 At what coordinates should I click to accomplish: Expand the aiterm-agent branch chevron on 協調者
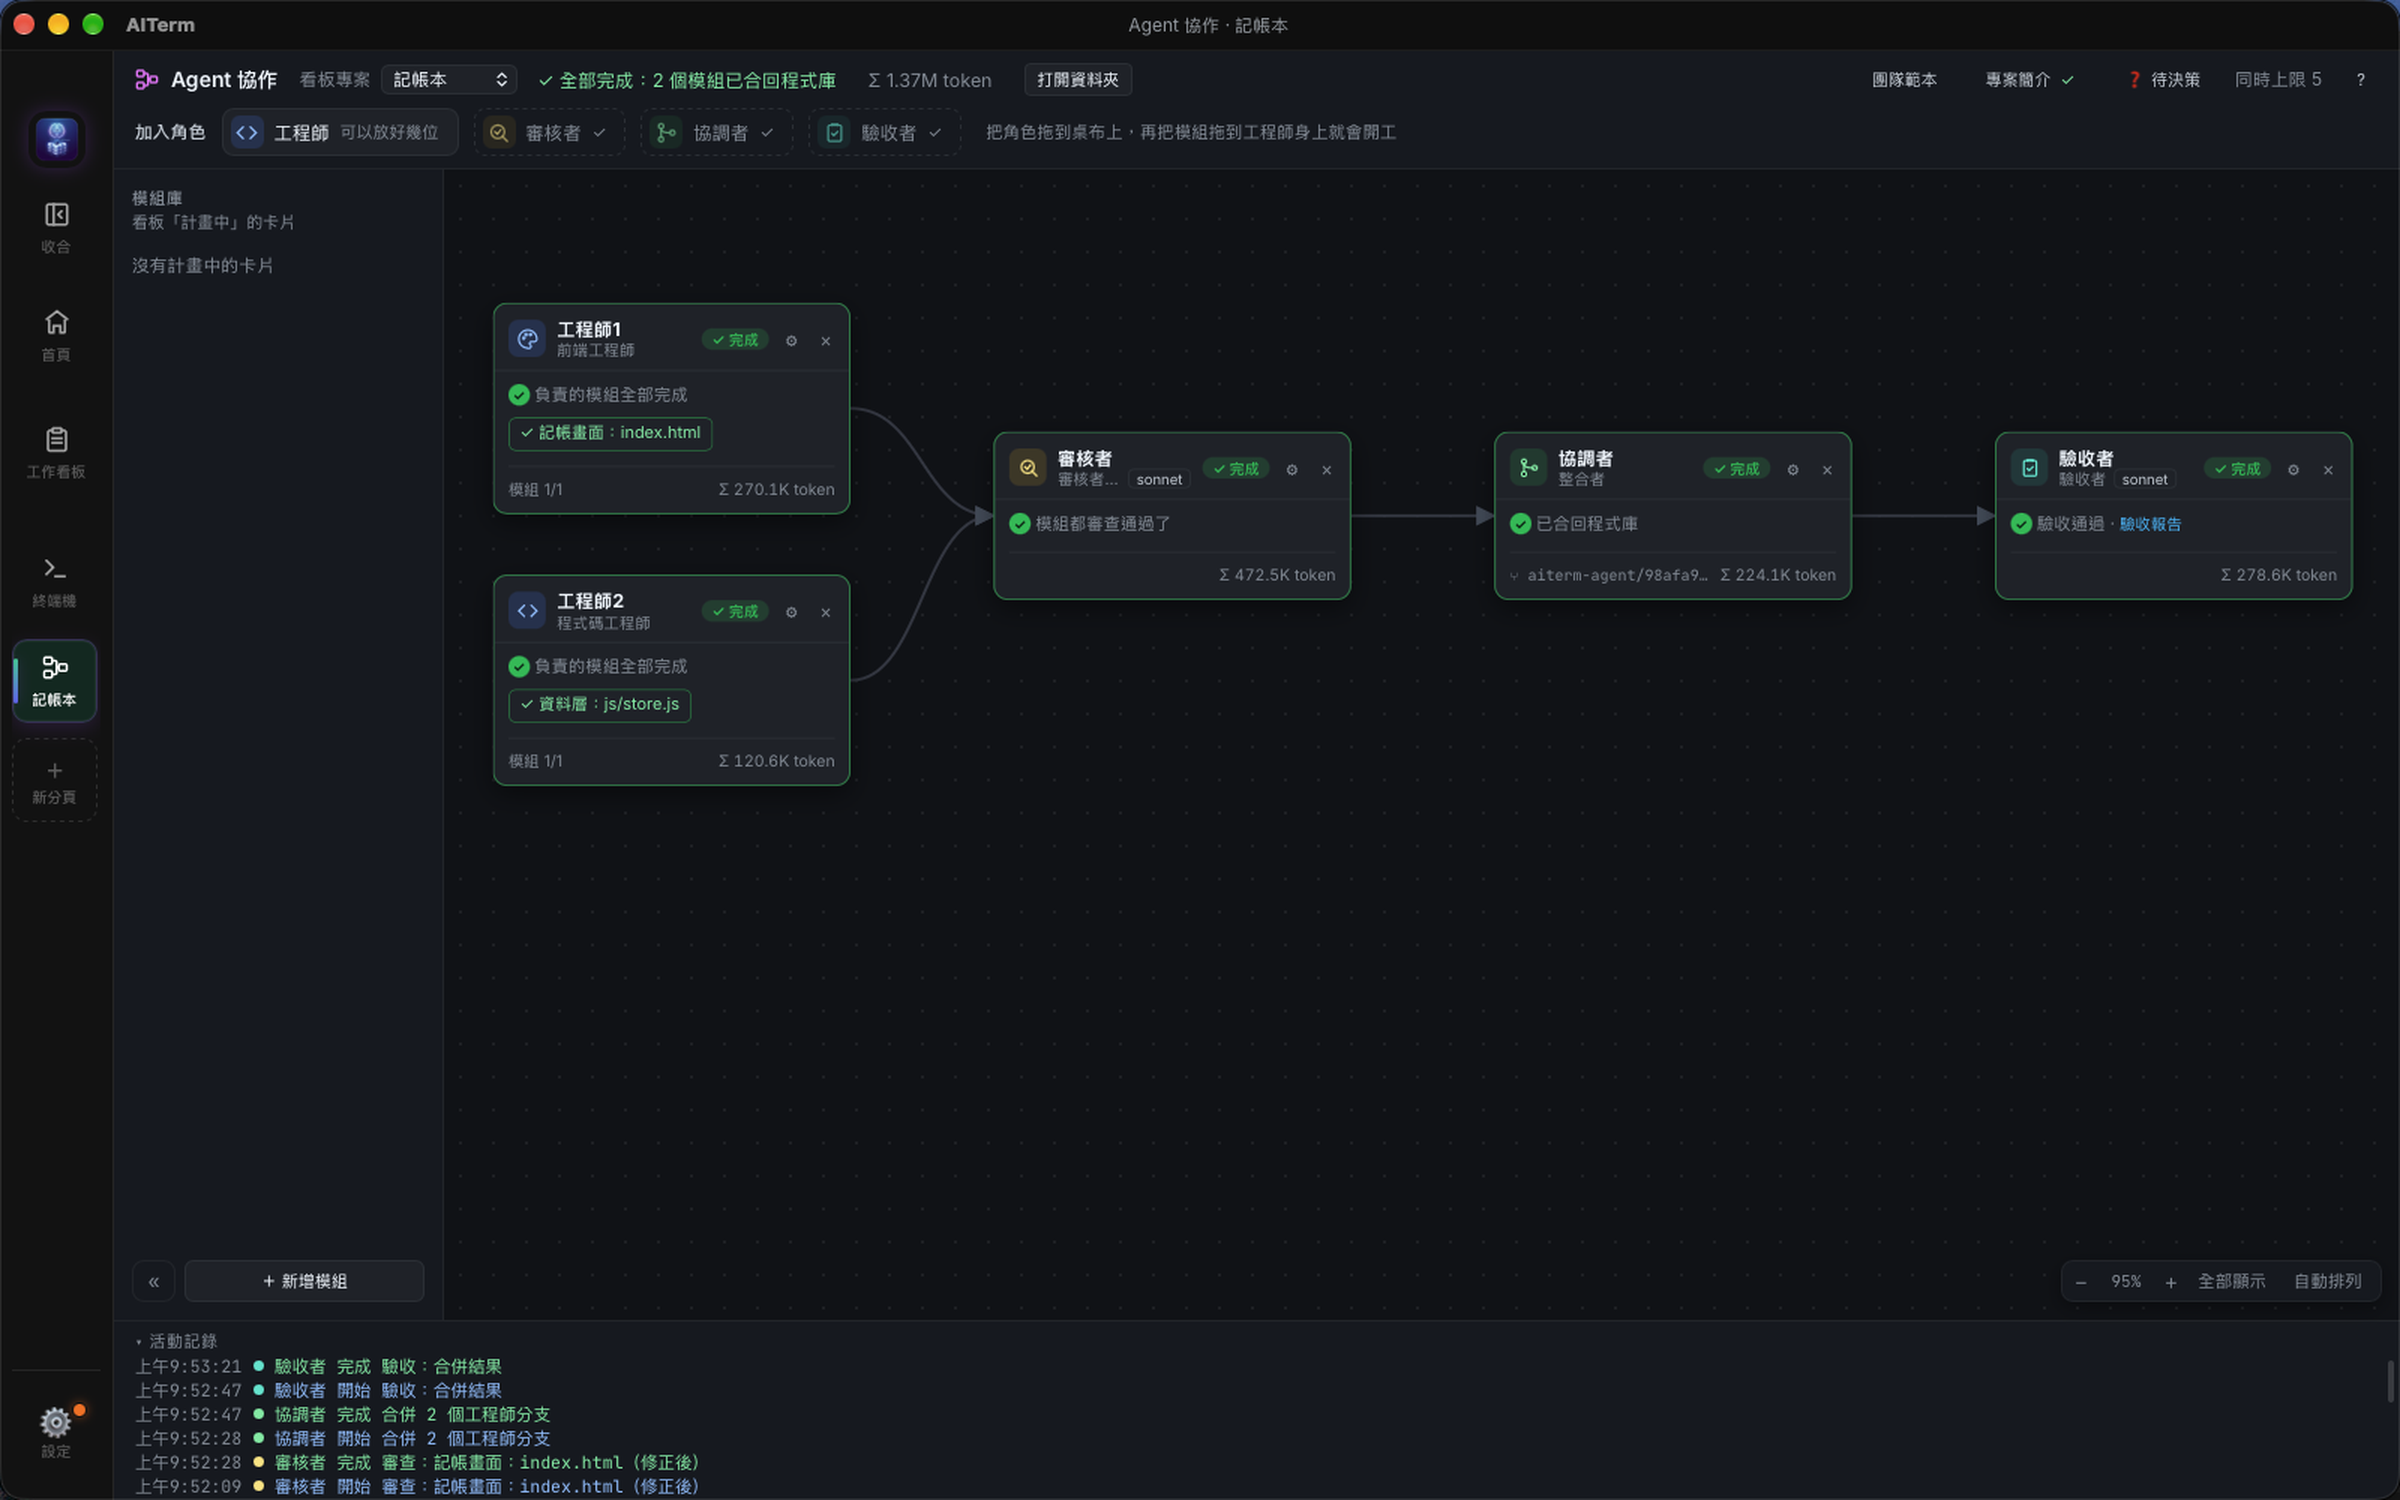(x=1514, y=576)
